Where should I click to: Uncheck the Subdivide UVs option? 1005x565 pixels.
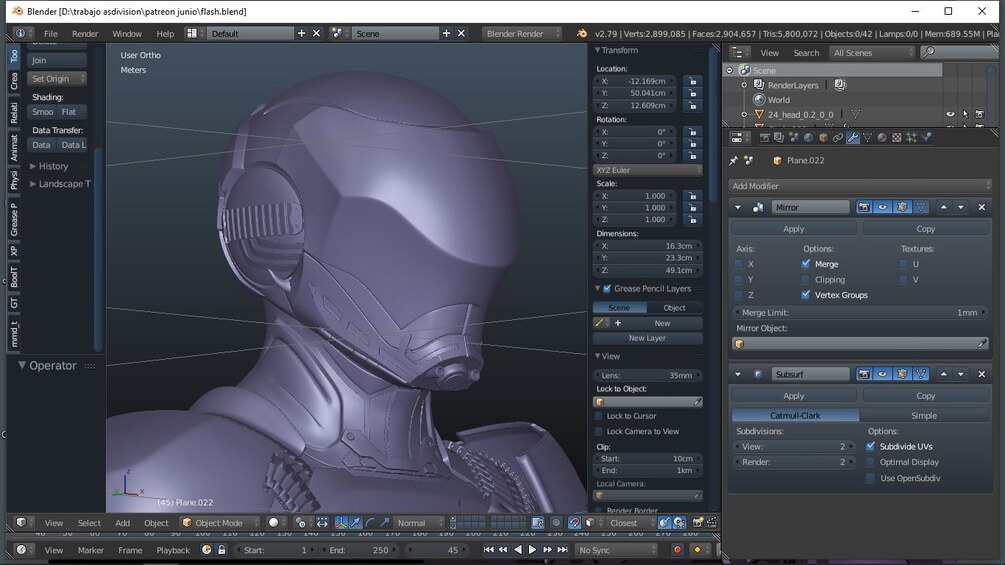[871, 446]
